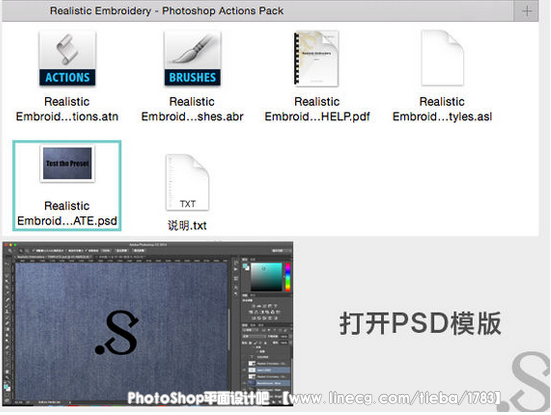Click the window title "Realistic Embroidery - Photoshop Actions Pack"

(167, 11)
